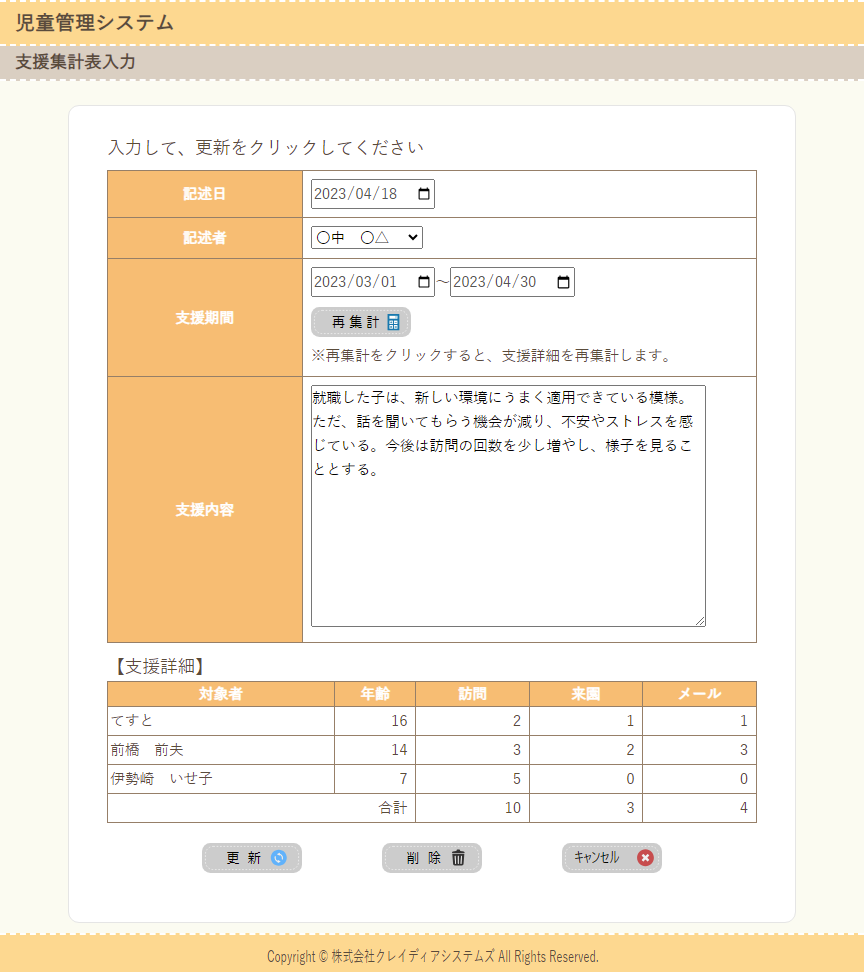Screen dimensions: 864x972
Task: Click the メール column header
Action: pos(699,694)
